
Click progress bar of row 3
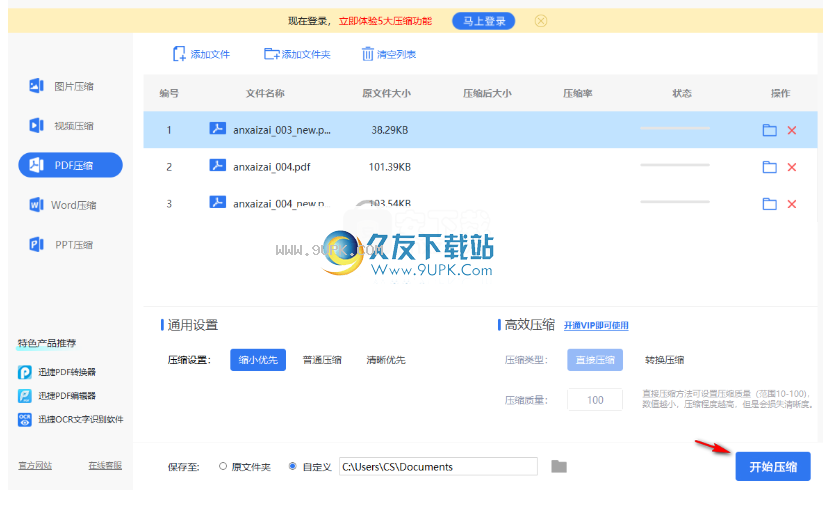pos(675,202)
